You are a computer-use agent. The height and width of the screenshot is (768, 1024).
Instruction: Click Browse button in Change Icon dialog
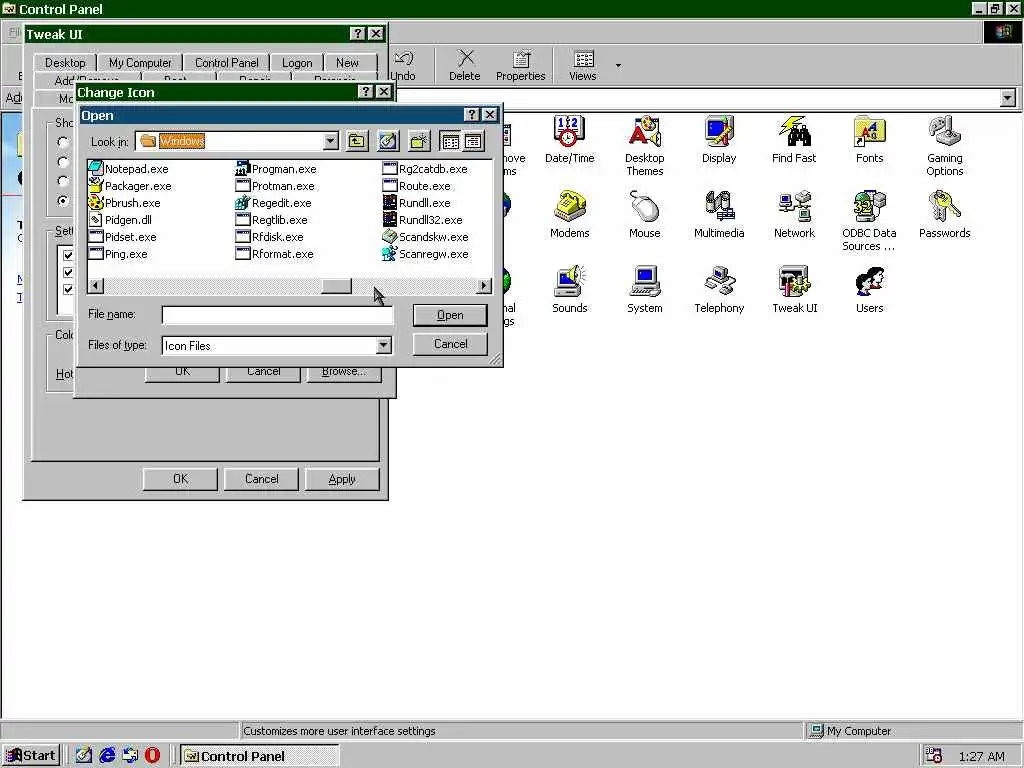click(344, 372)
